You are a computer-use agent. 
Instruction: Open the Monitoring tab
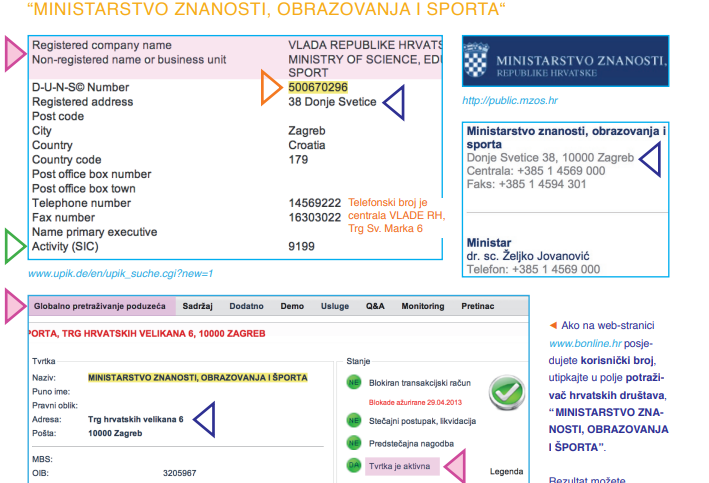[x=423, y=306]
